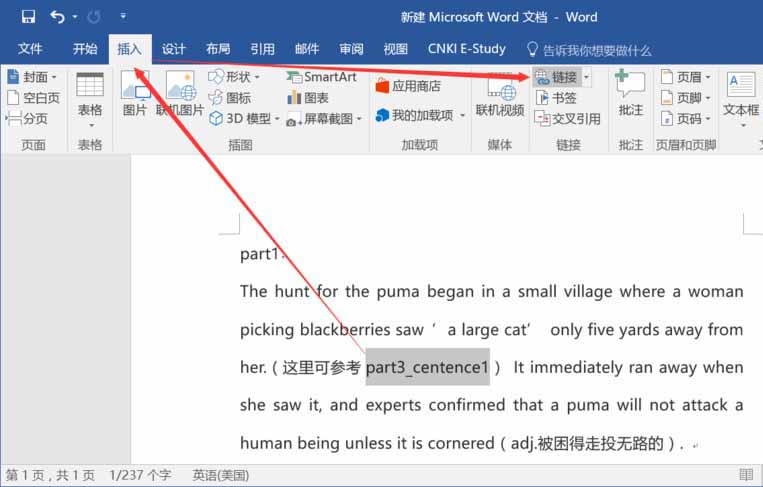Viewport: 763px width, 487px height.
Task: Open the undo history dropdown arrow
Action: pyautogui.click(x=75, y=17)
